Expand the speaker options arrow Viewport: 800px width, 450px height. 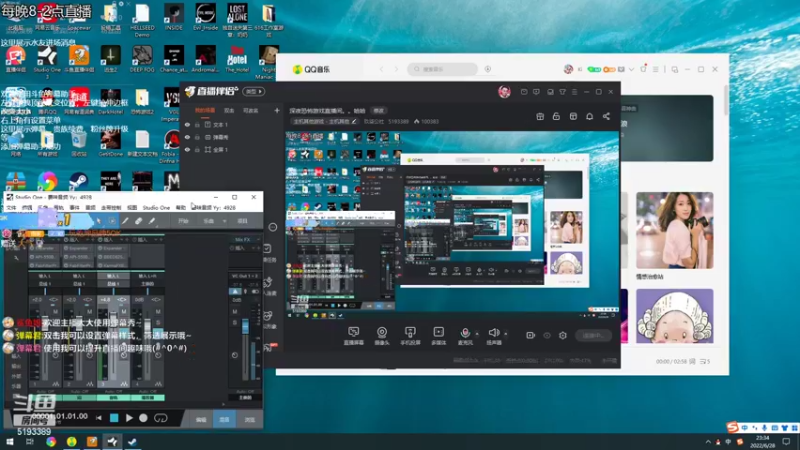click(x=506, y=334)
